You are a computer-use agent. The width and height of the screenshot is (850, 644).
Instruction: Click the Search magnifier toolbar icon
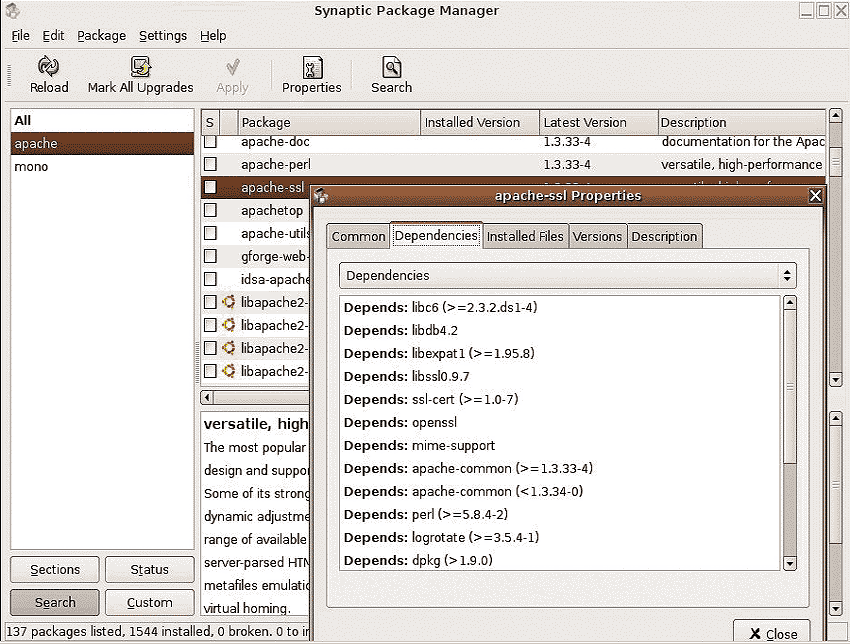tap(391, 67)
